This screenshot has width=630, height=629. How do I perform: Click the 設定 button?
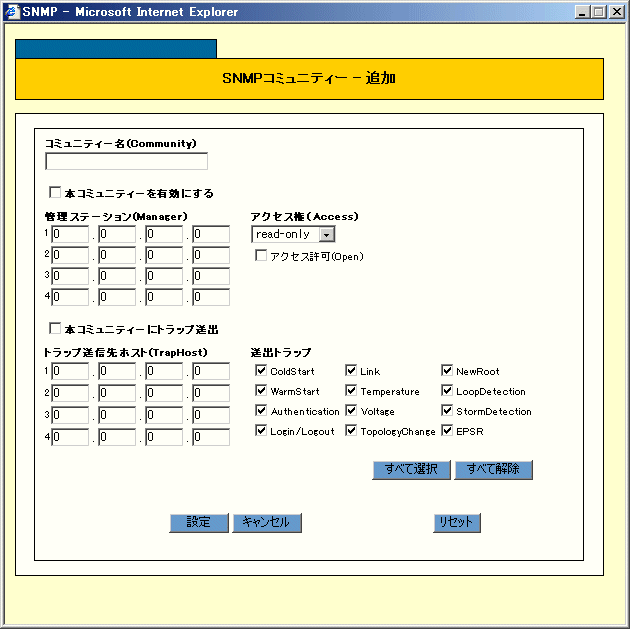[199, 523]
